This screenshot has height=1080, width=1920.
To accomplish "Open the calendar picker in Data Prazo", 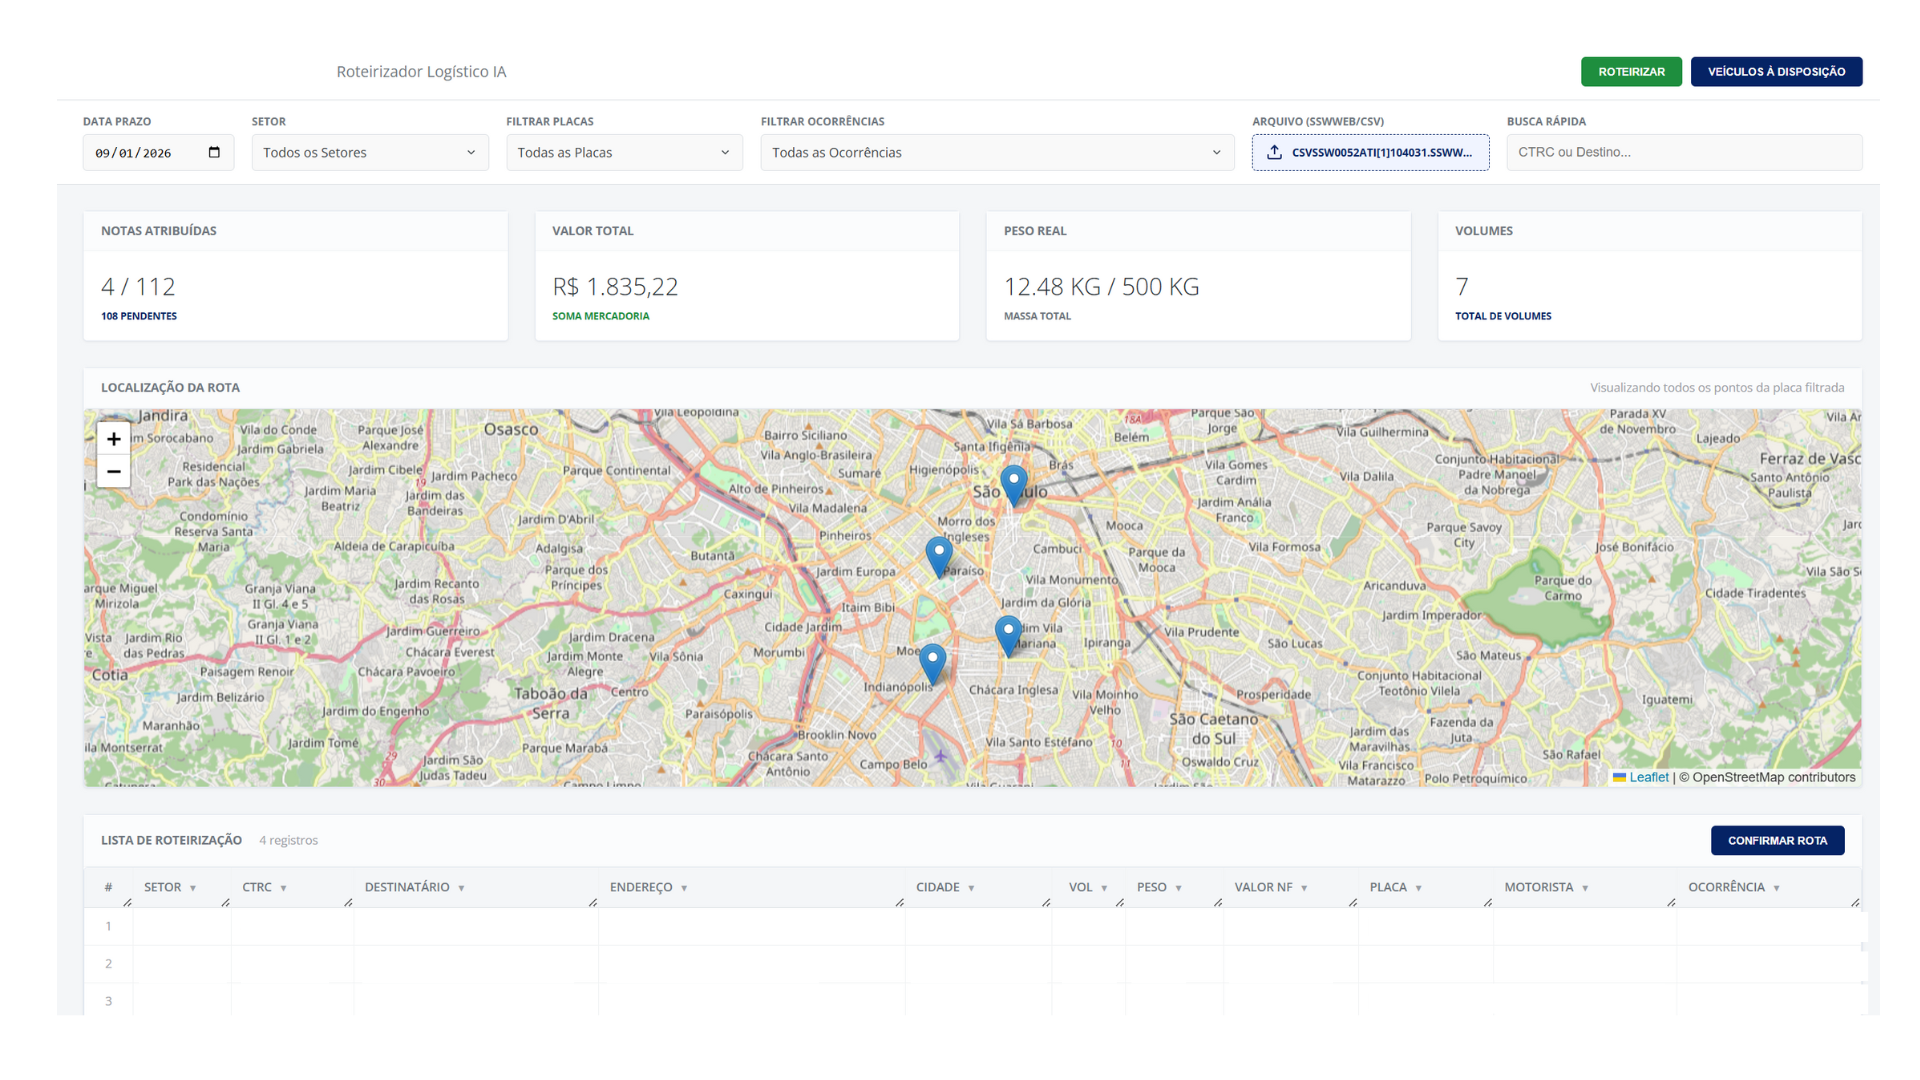I will click(214, 153).
